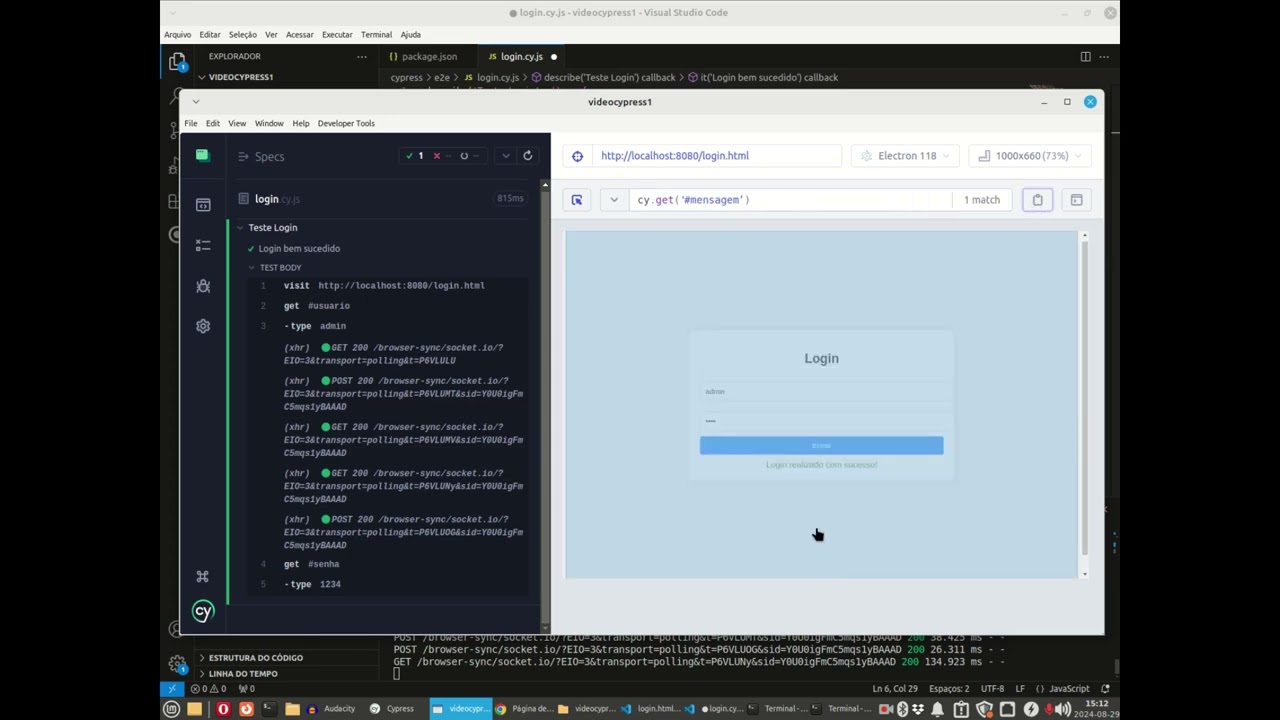Click the JavaScript language mode in status bar

pyautogui.click(x=1069, y=689)
